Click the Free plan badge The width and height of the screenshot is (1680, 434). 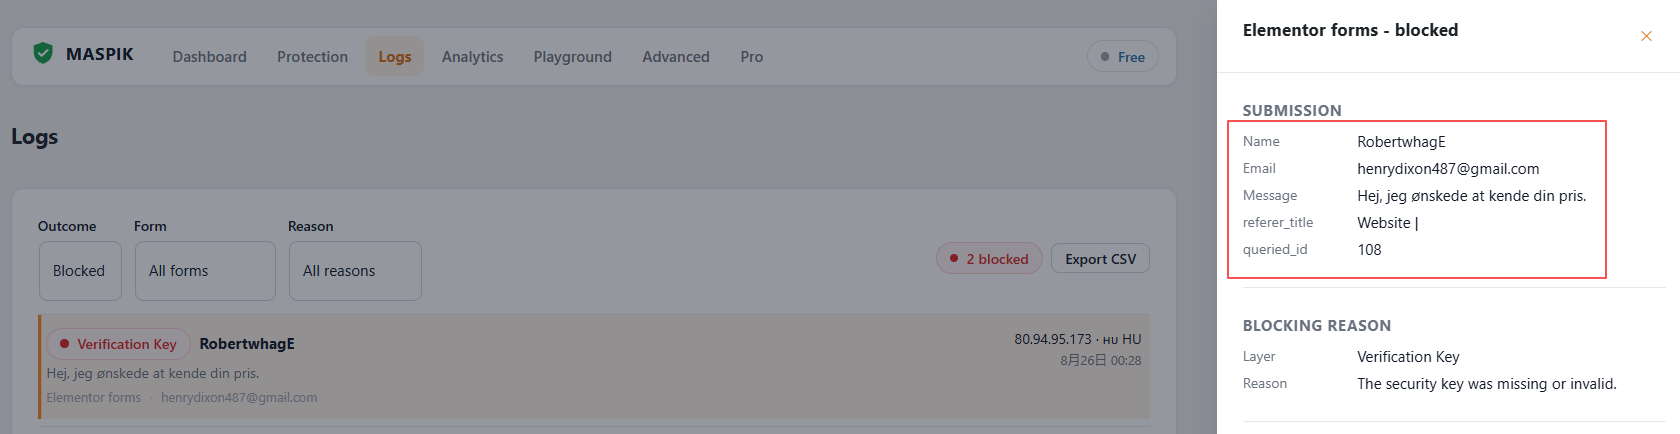(1122, 57)
